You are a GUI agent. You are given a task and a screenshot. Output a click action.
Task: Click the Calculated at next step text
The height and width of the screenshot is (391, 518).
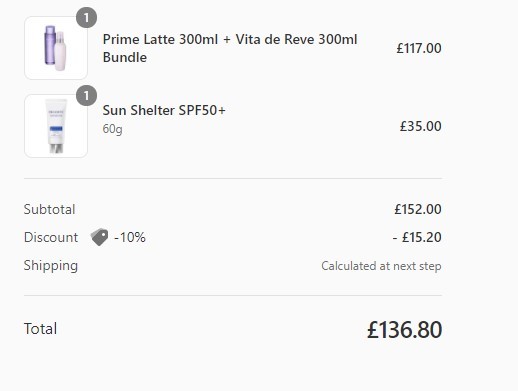(381, 266)
